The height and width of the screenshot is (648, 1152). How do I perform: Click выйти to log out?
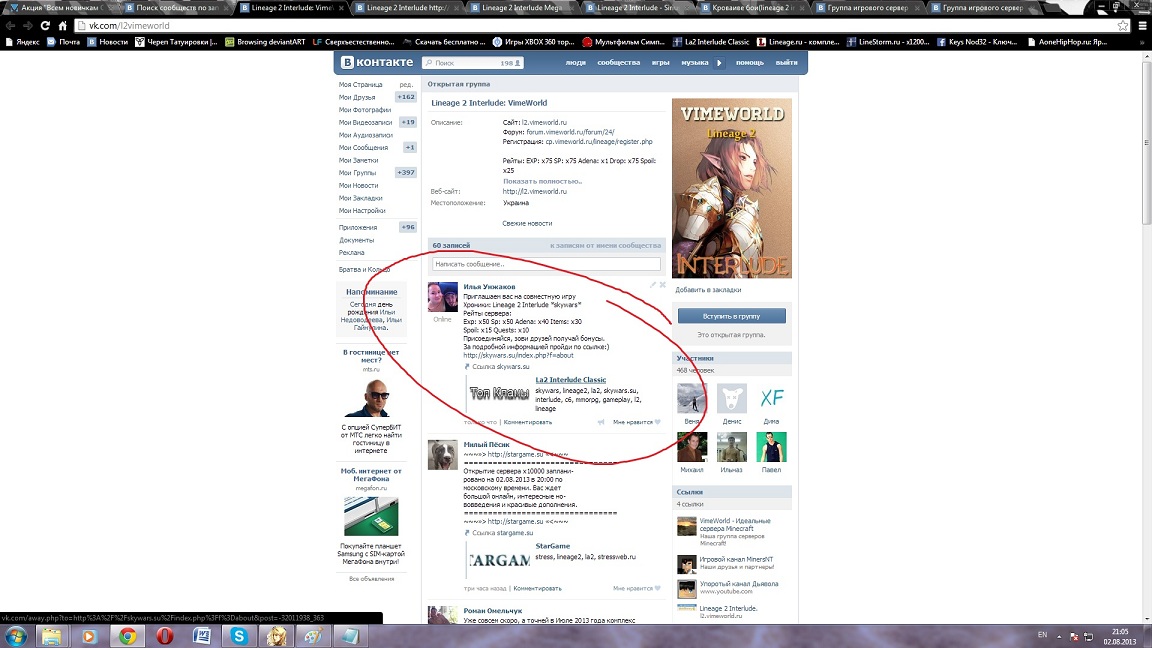[786, 62]
